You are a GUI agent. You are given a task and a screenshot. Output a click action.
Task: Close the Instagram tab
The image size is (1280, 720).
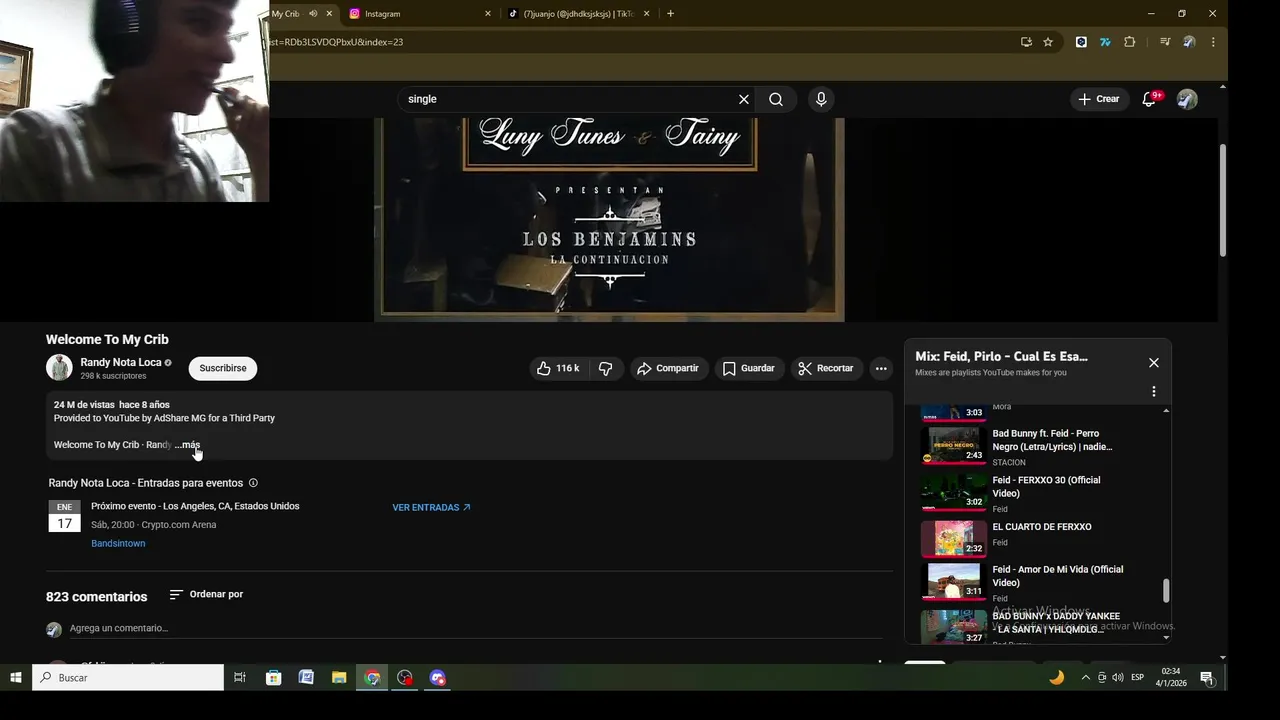coord(488,14)
